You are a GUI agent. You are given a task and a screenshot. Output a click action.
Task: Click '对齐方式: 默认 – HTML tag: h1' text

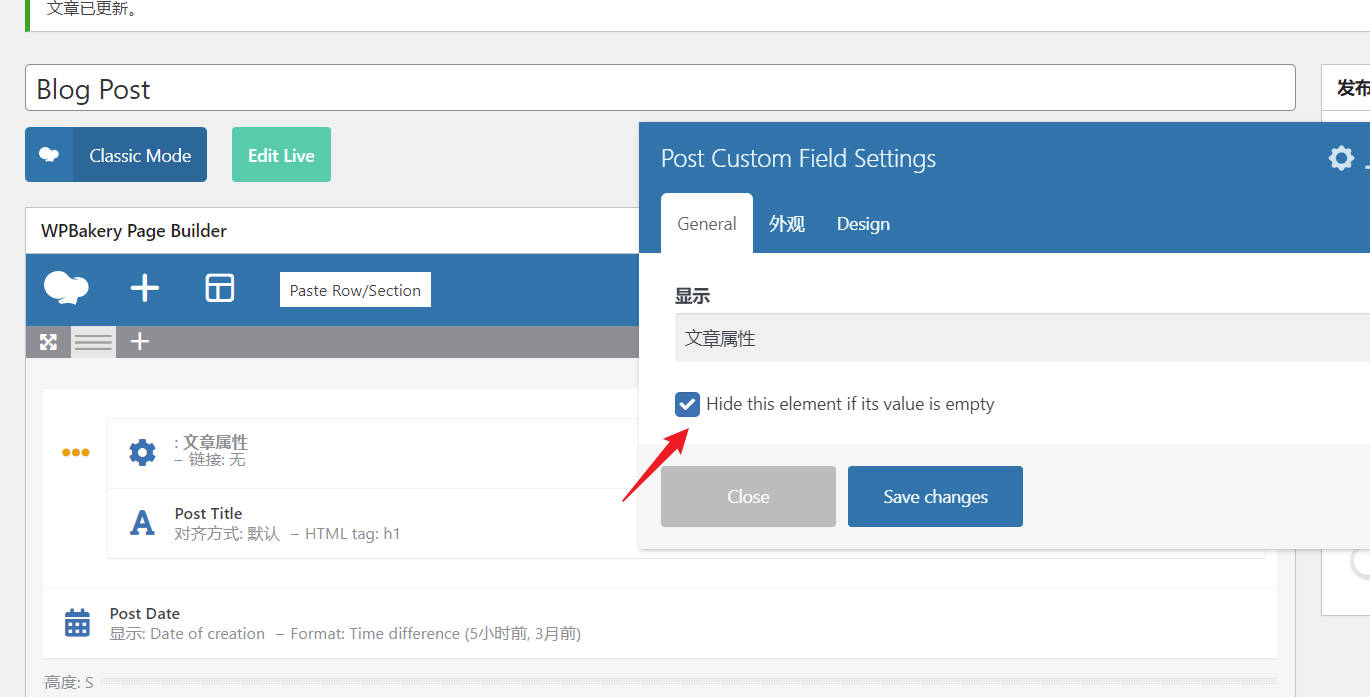click(x=287, y=534)
